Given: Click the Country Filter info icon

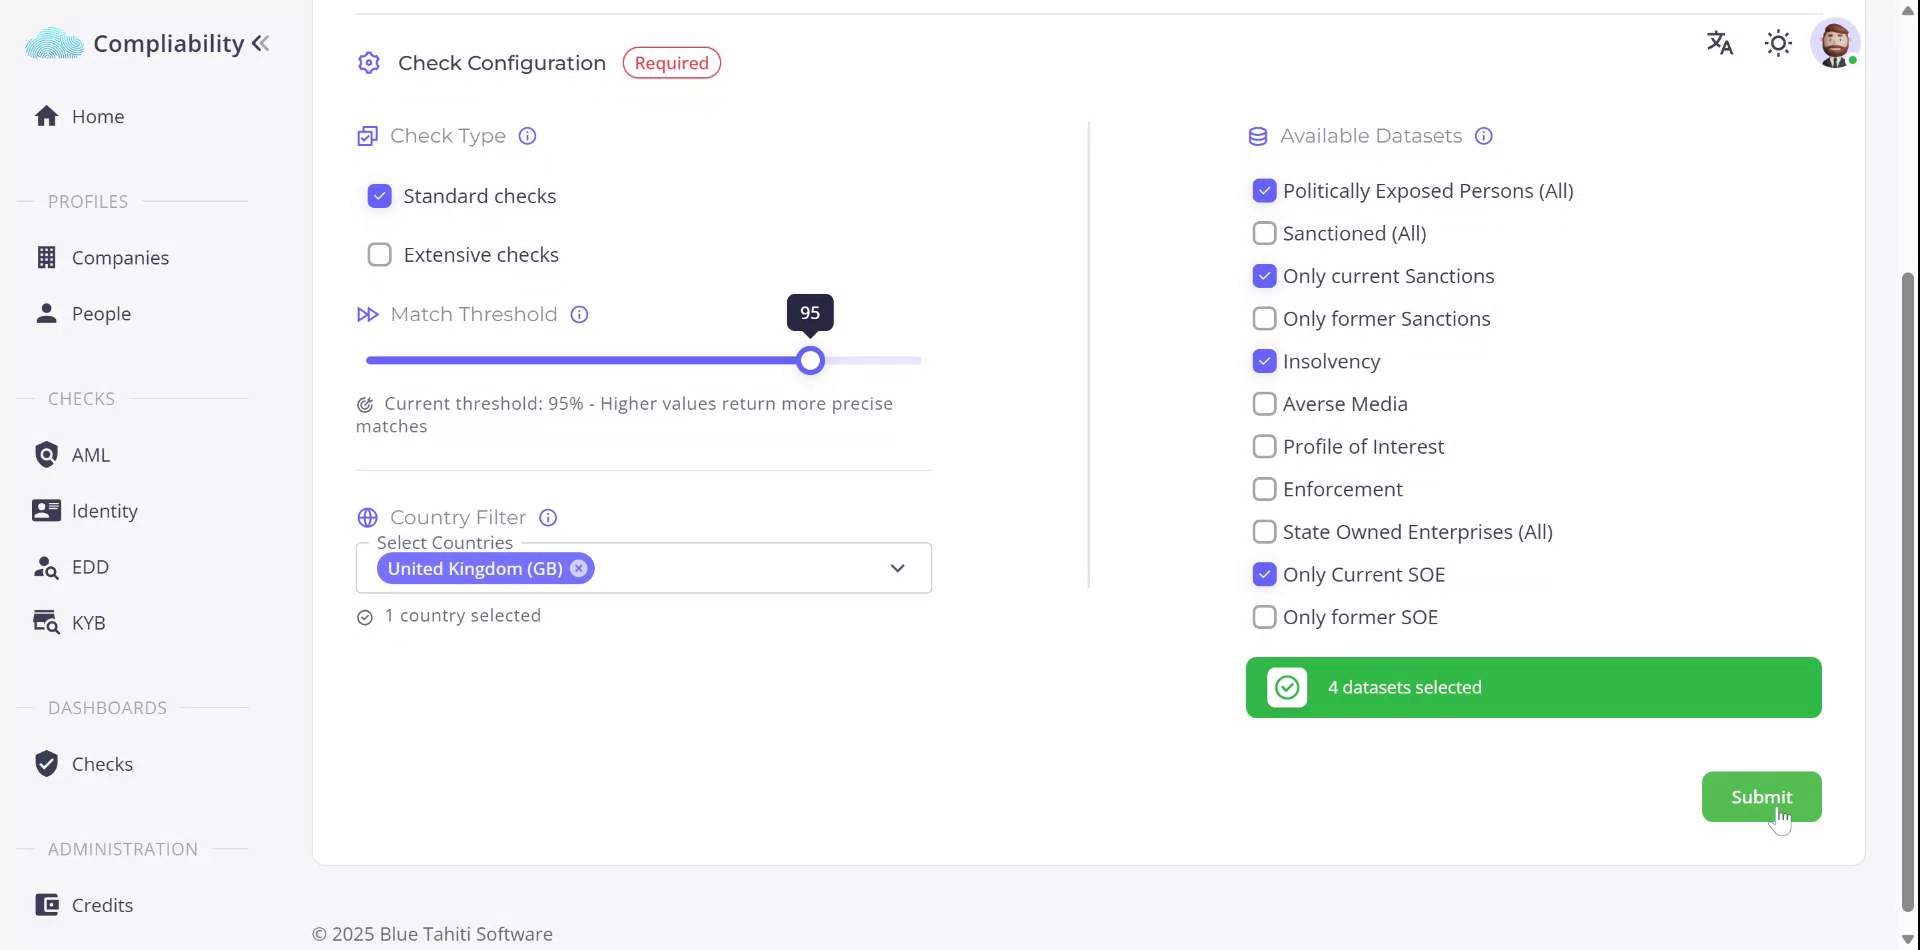Looking at the screenshot, I should 548,518.
